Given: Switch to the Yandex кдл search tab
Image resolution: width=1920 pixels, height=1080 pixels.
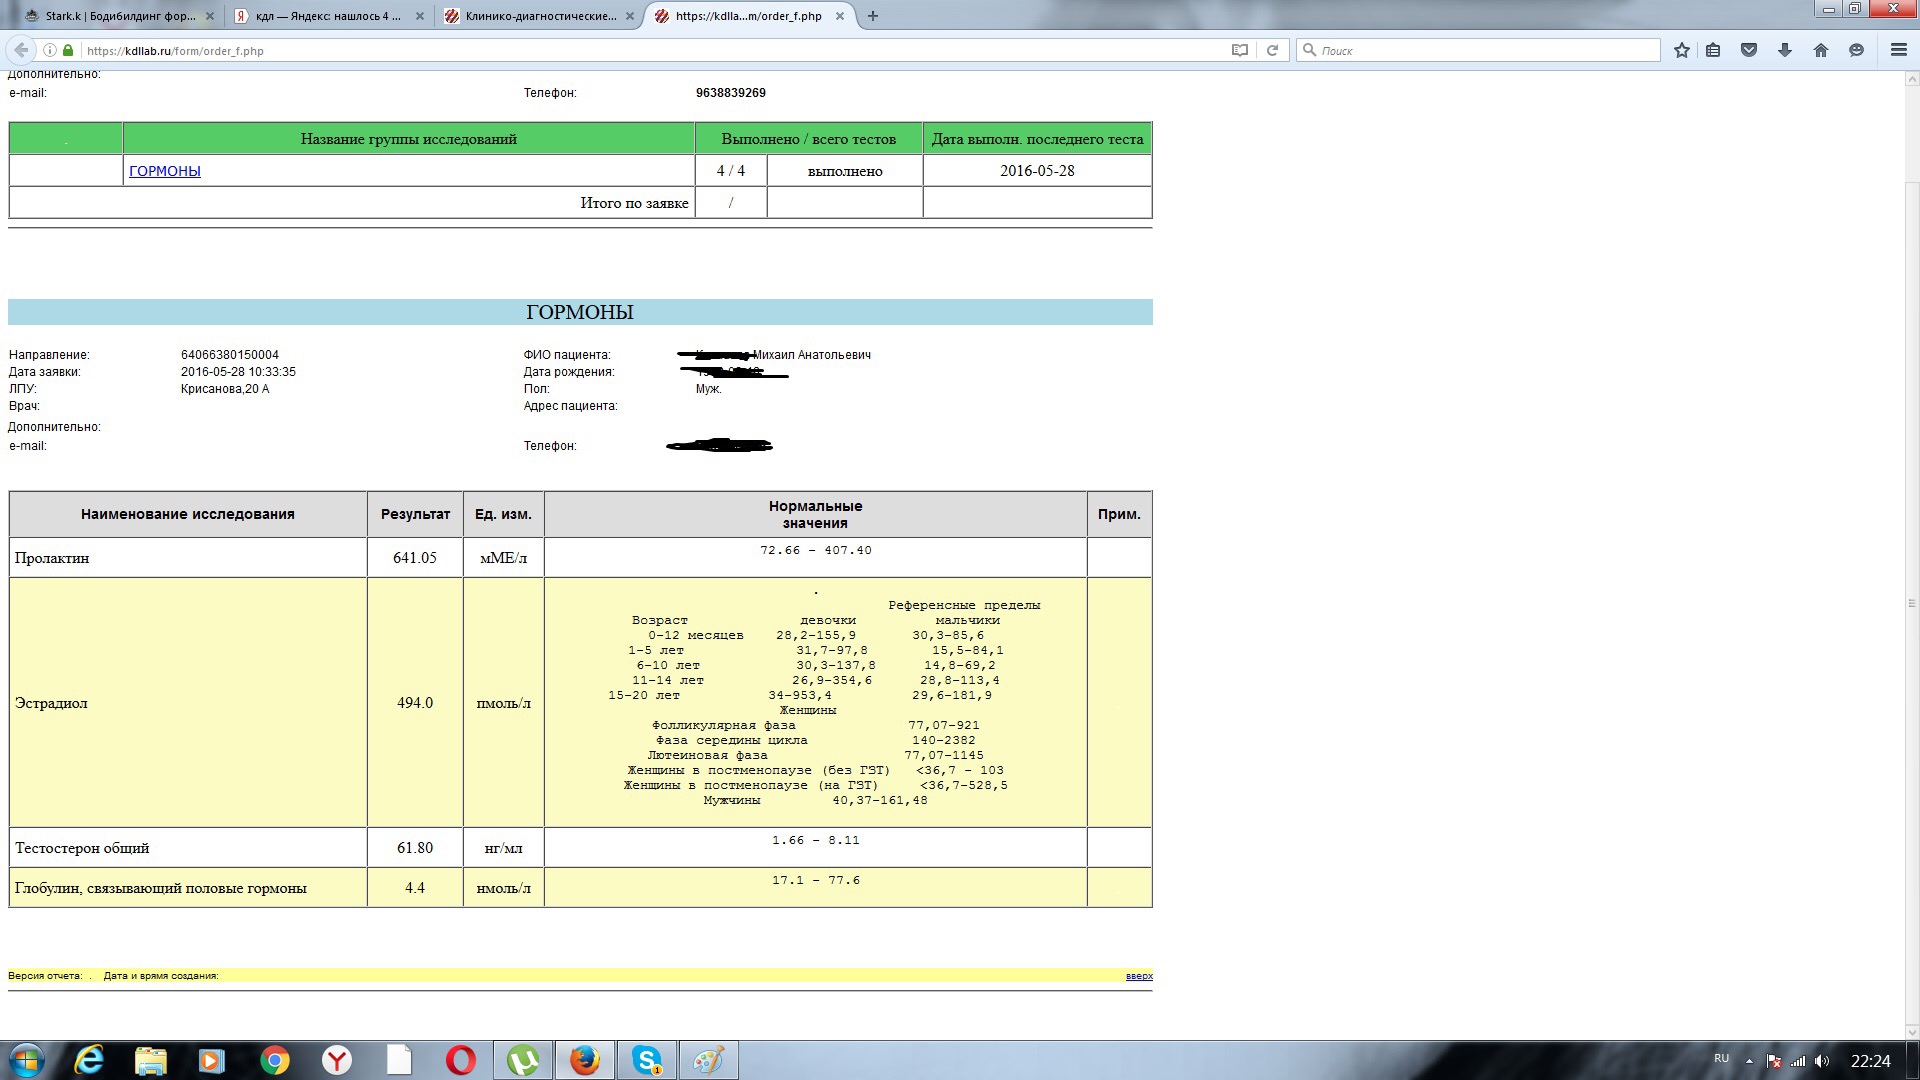Looking at the screenshot, I should click(x=327, y=16).
